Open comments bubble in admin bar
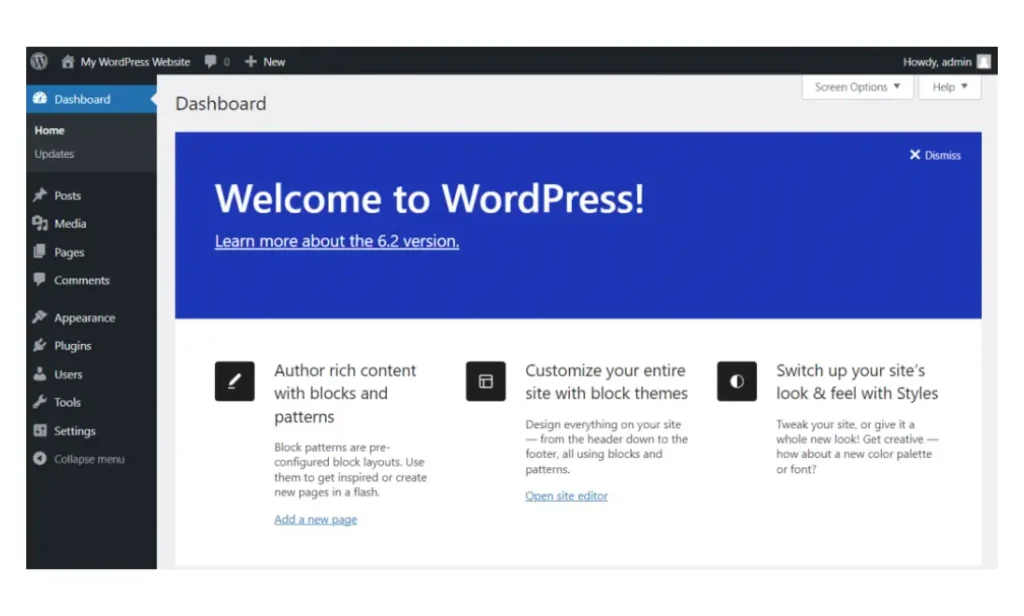The height and width of the screenshot is (616, 1024). (x=210, y=61)
